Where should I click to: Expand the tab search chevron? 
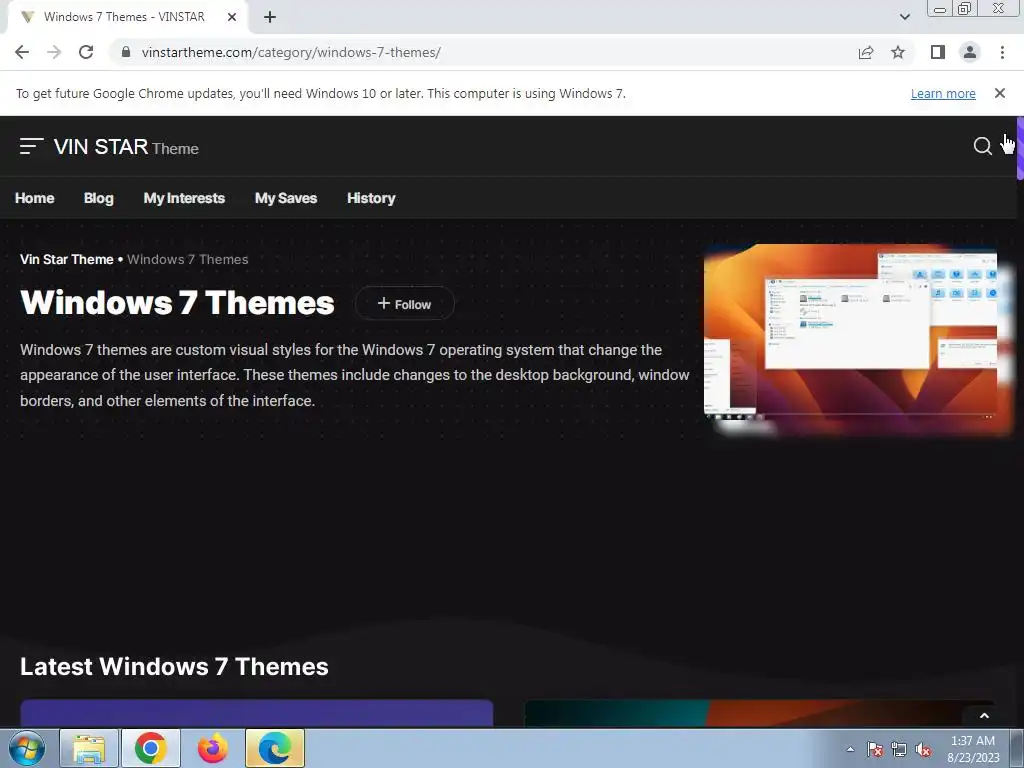point(904,17)
